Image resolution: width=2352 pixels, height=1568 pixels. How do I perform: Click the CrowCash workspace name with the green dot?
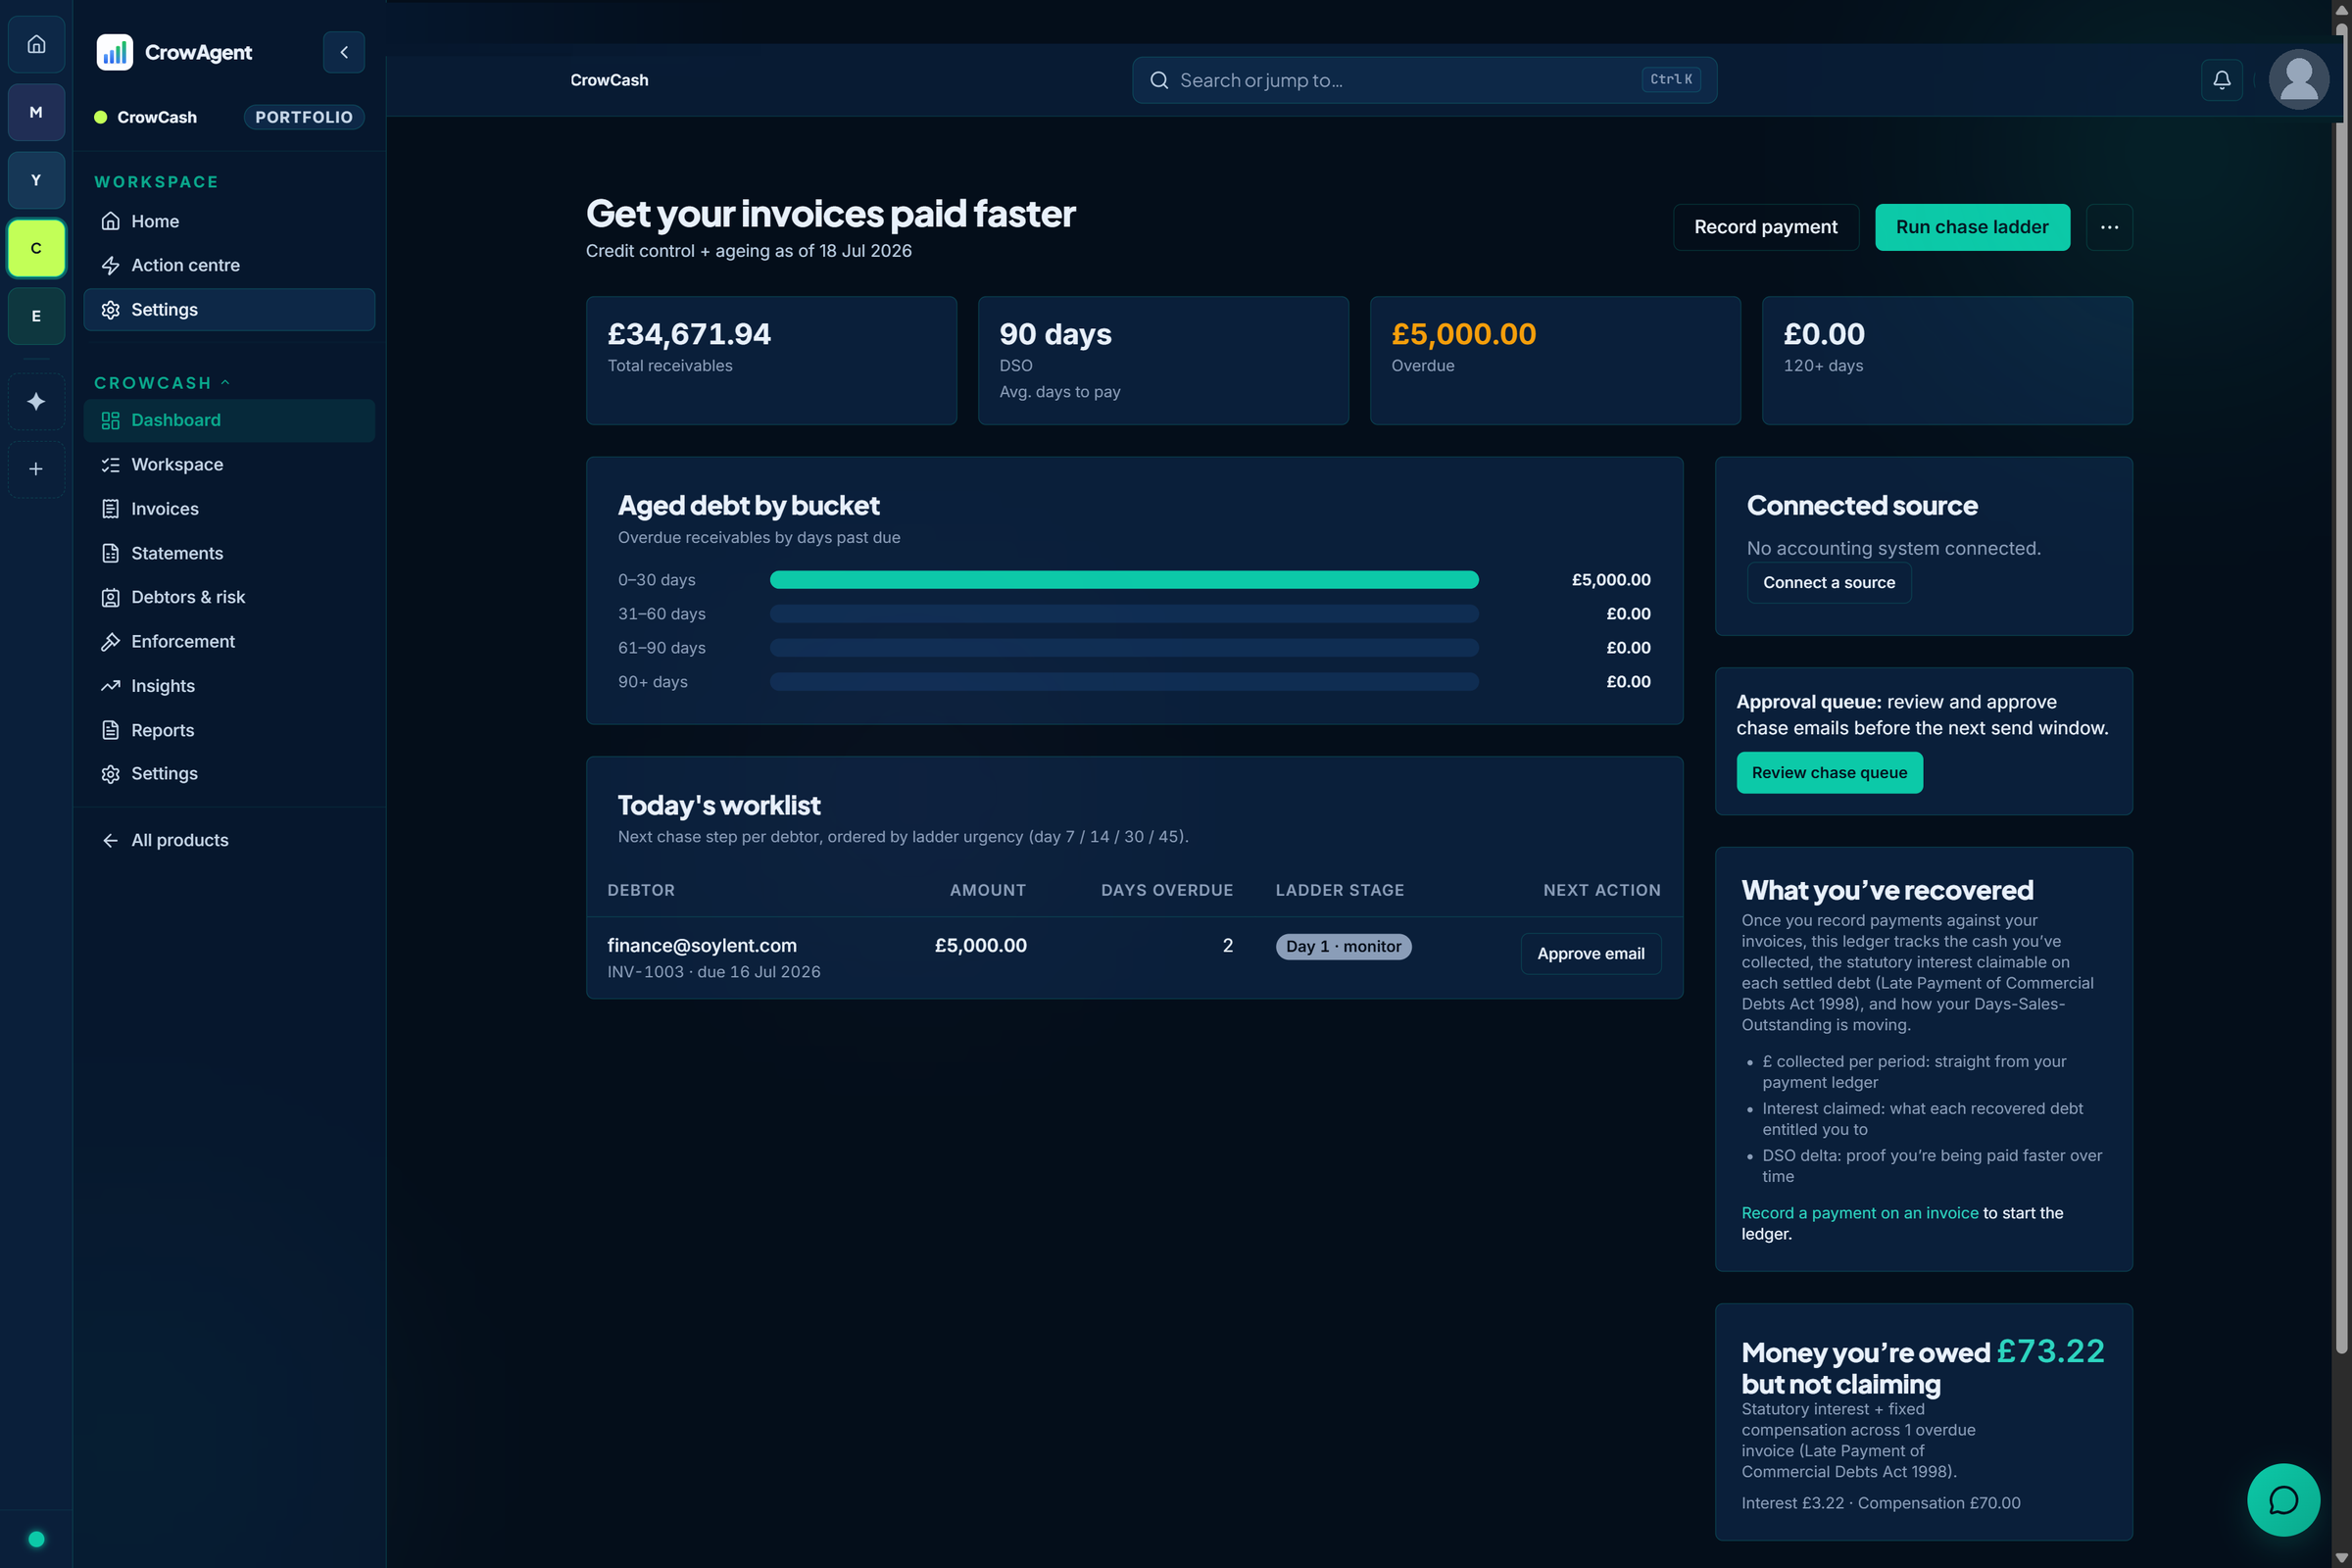coord(146,117)
